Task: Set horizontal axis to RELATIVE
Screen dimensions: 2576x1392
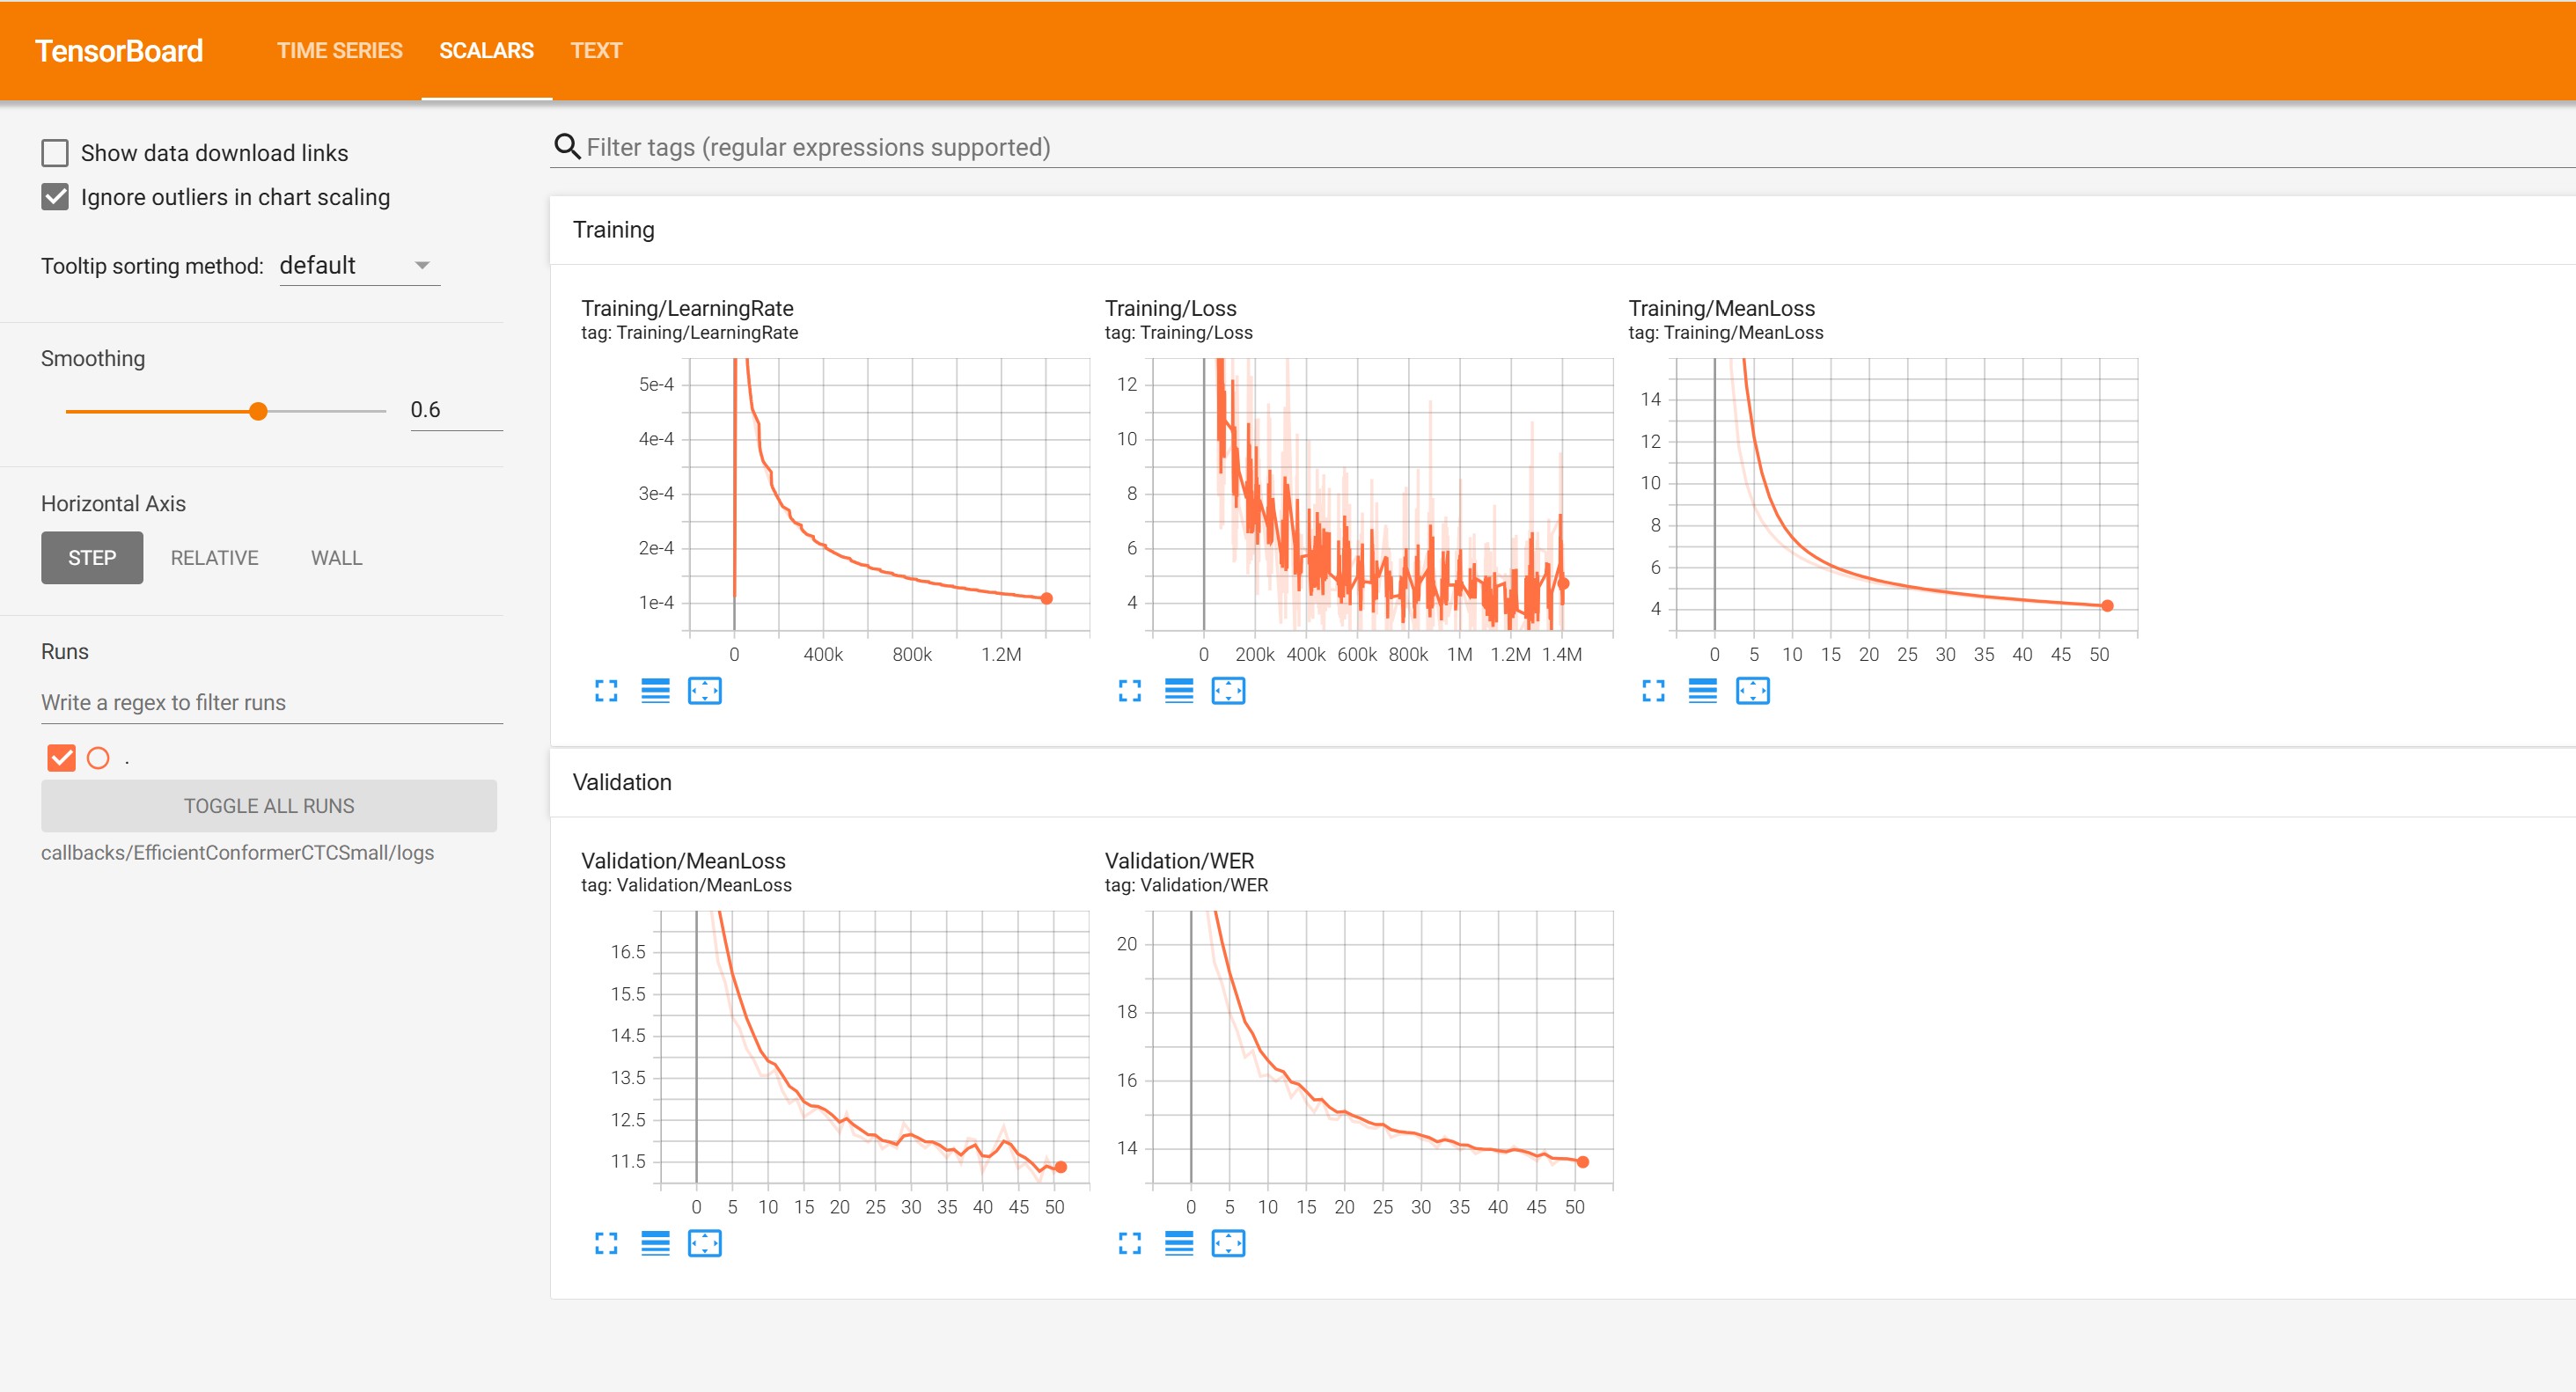Action: tap(214, 558)
